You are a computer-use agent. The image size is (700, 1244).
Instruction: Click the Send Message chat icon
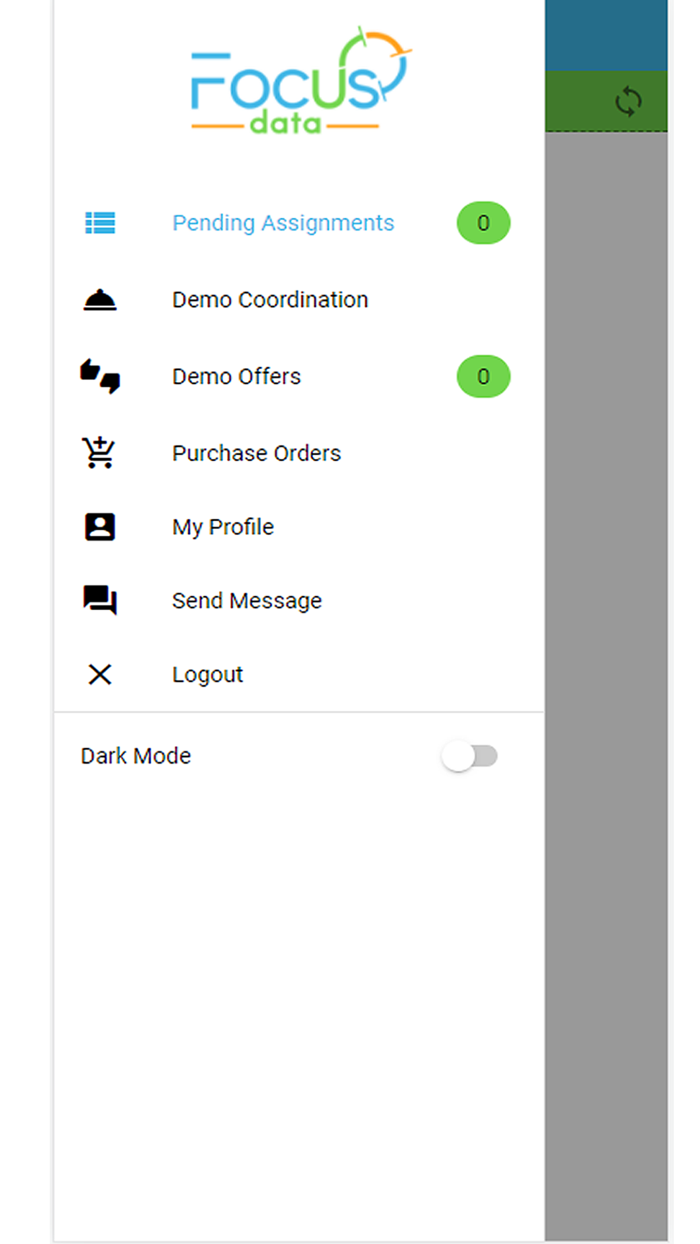100,600
